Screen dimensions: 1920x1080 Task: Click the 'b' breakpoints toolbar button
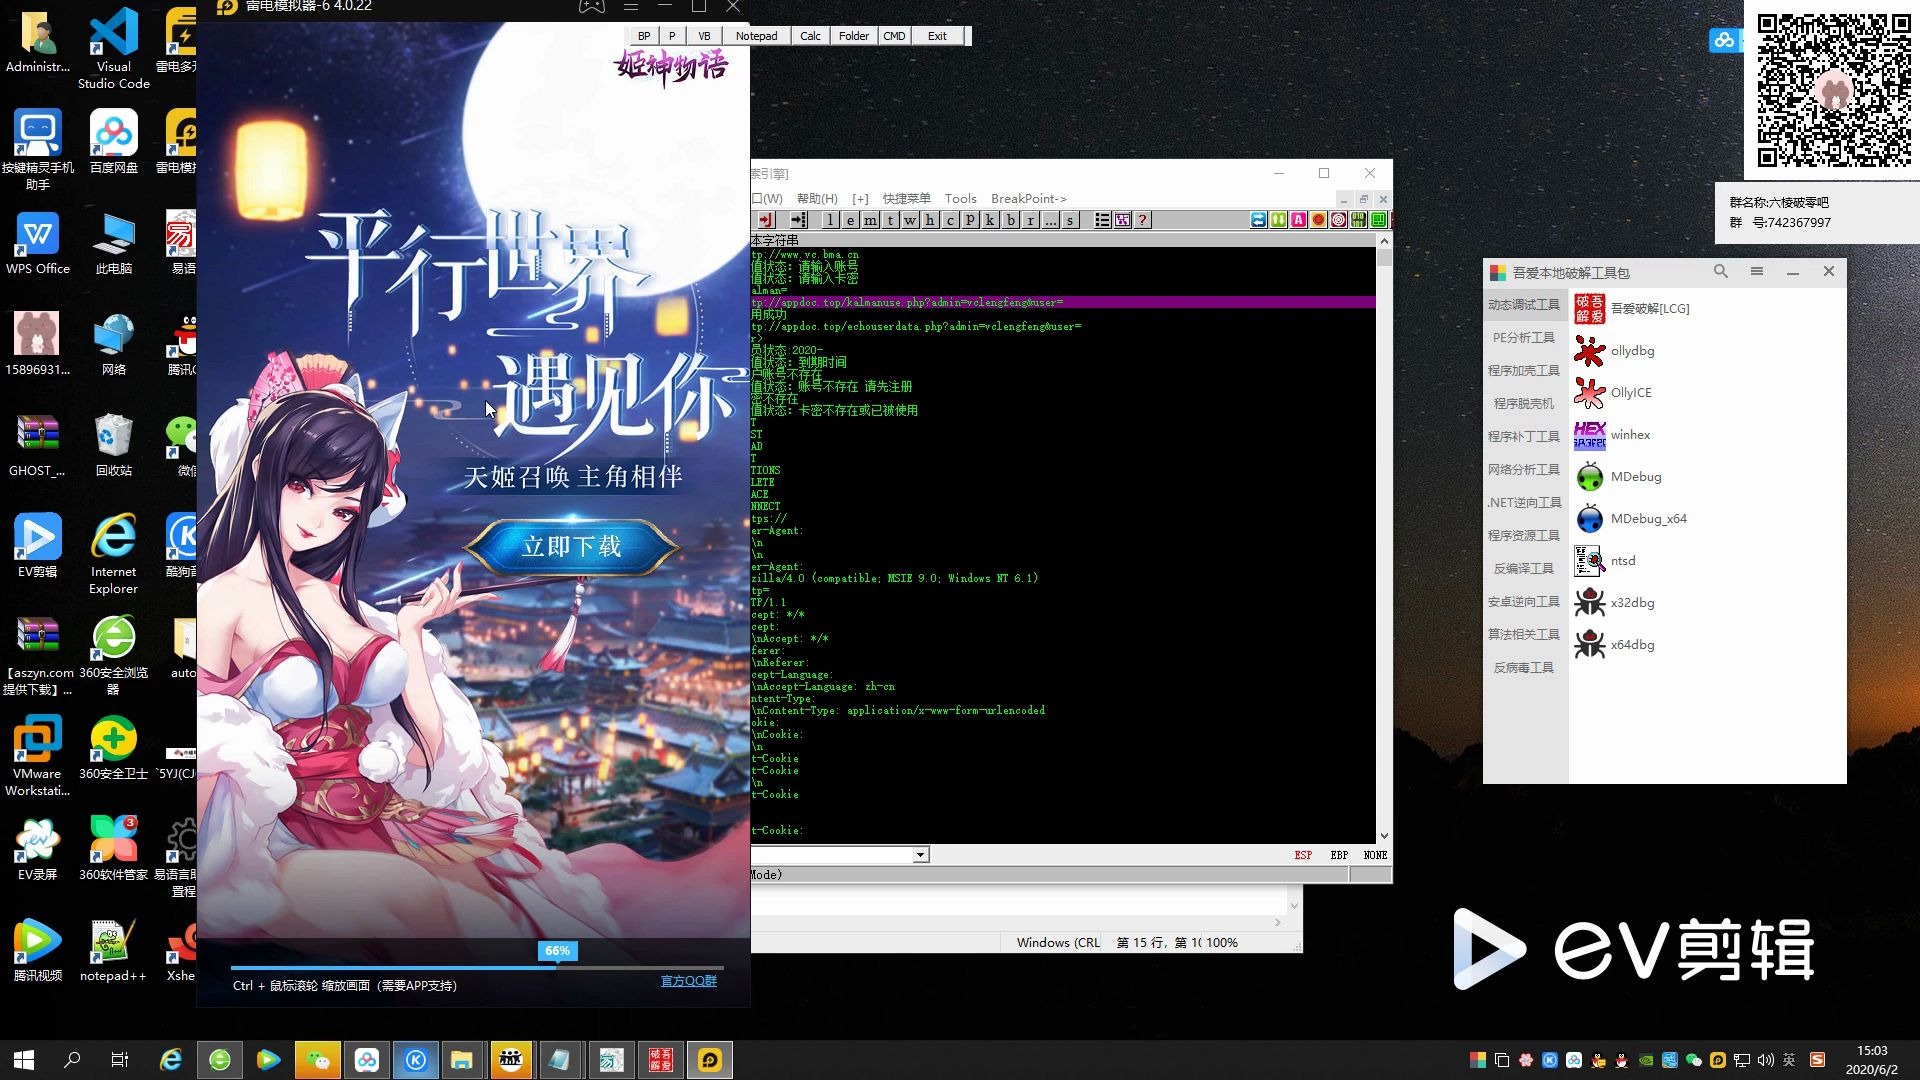click(x=1011, y=220)
